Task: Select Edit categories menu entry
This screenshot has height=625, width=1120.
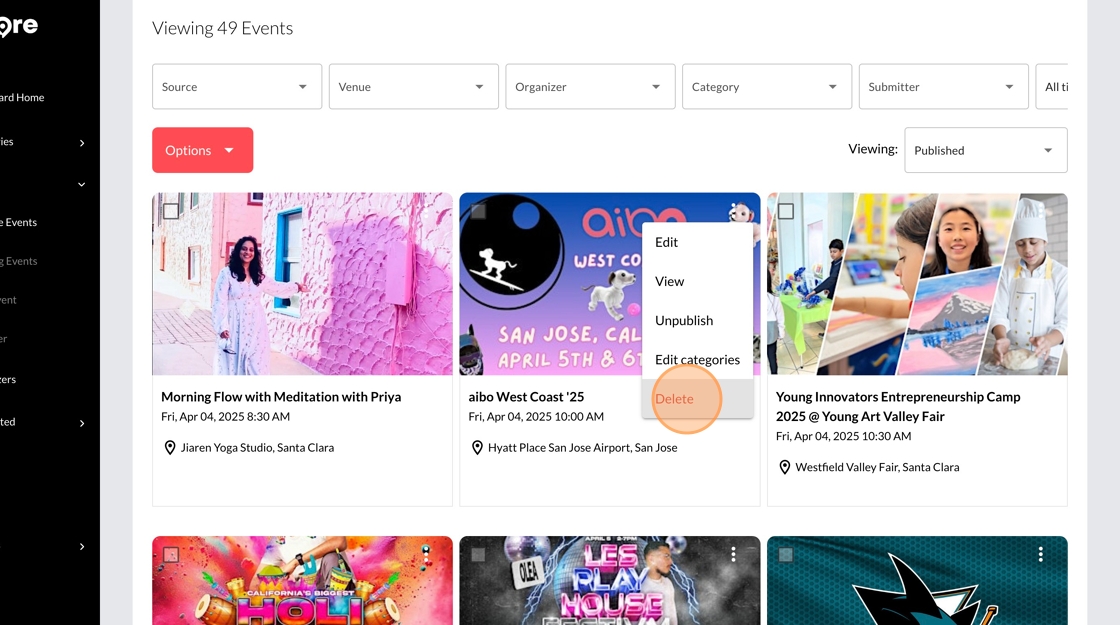Action: click(x=697, y=360)
